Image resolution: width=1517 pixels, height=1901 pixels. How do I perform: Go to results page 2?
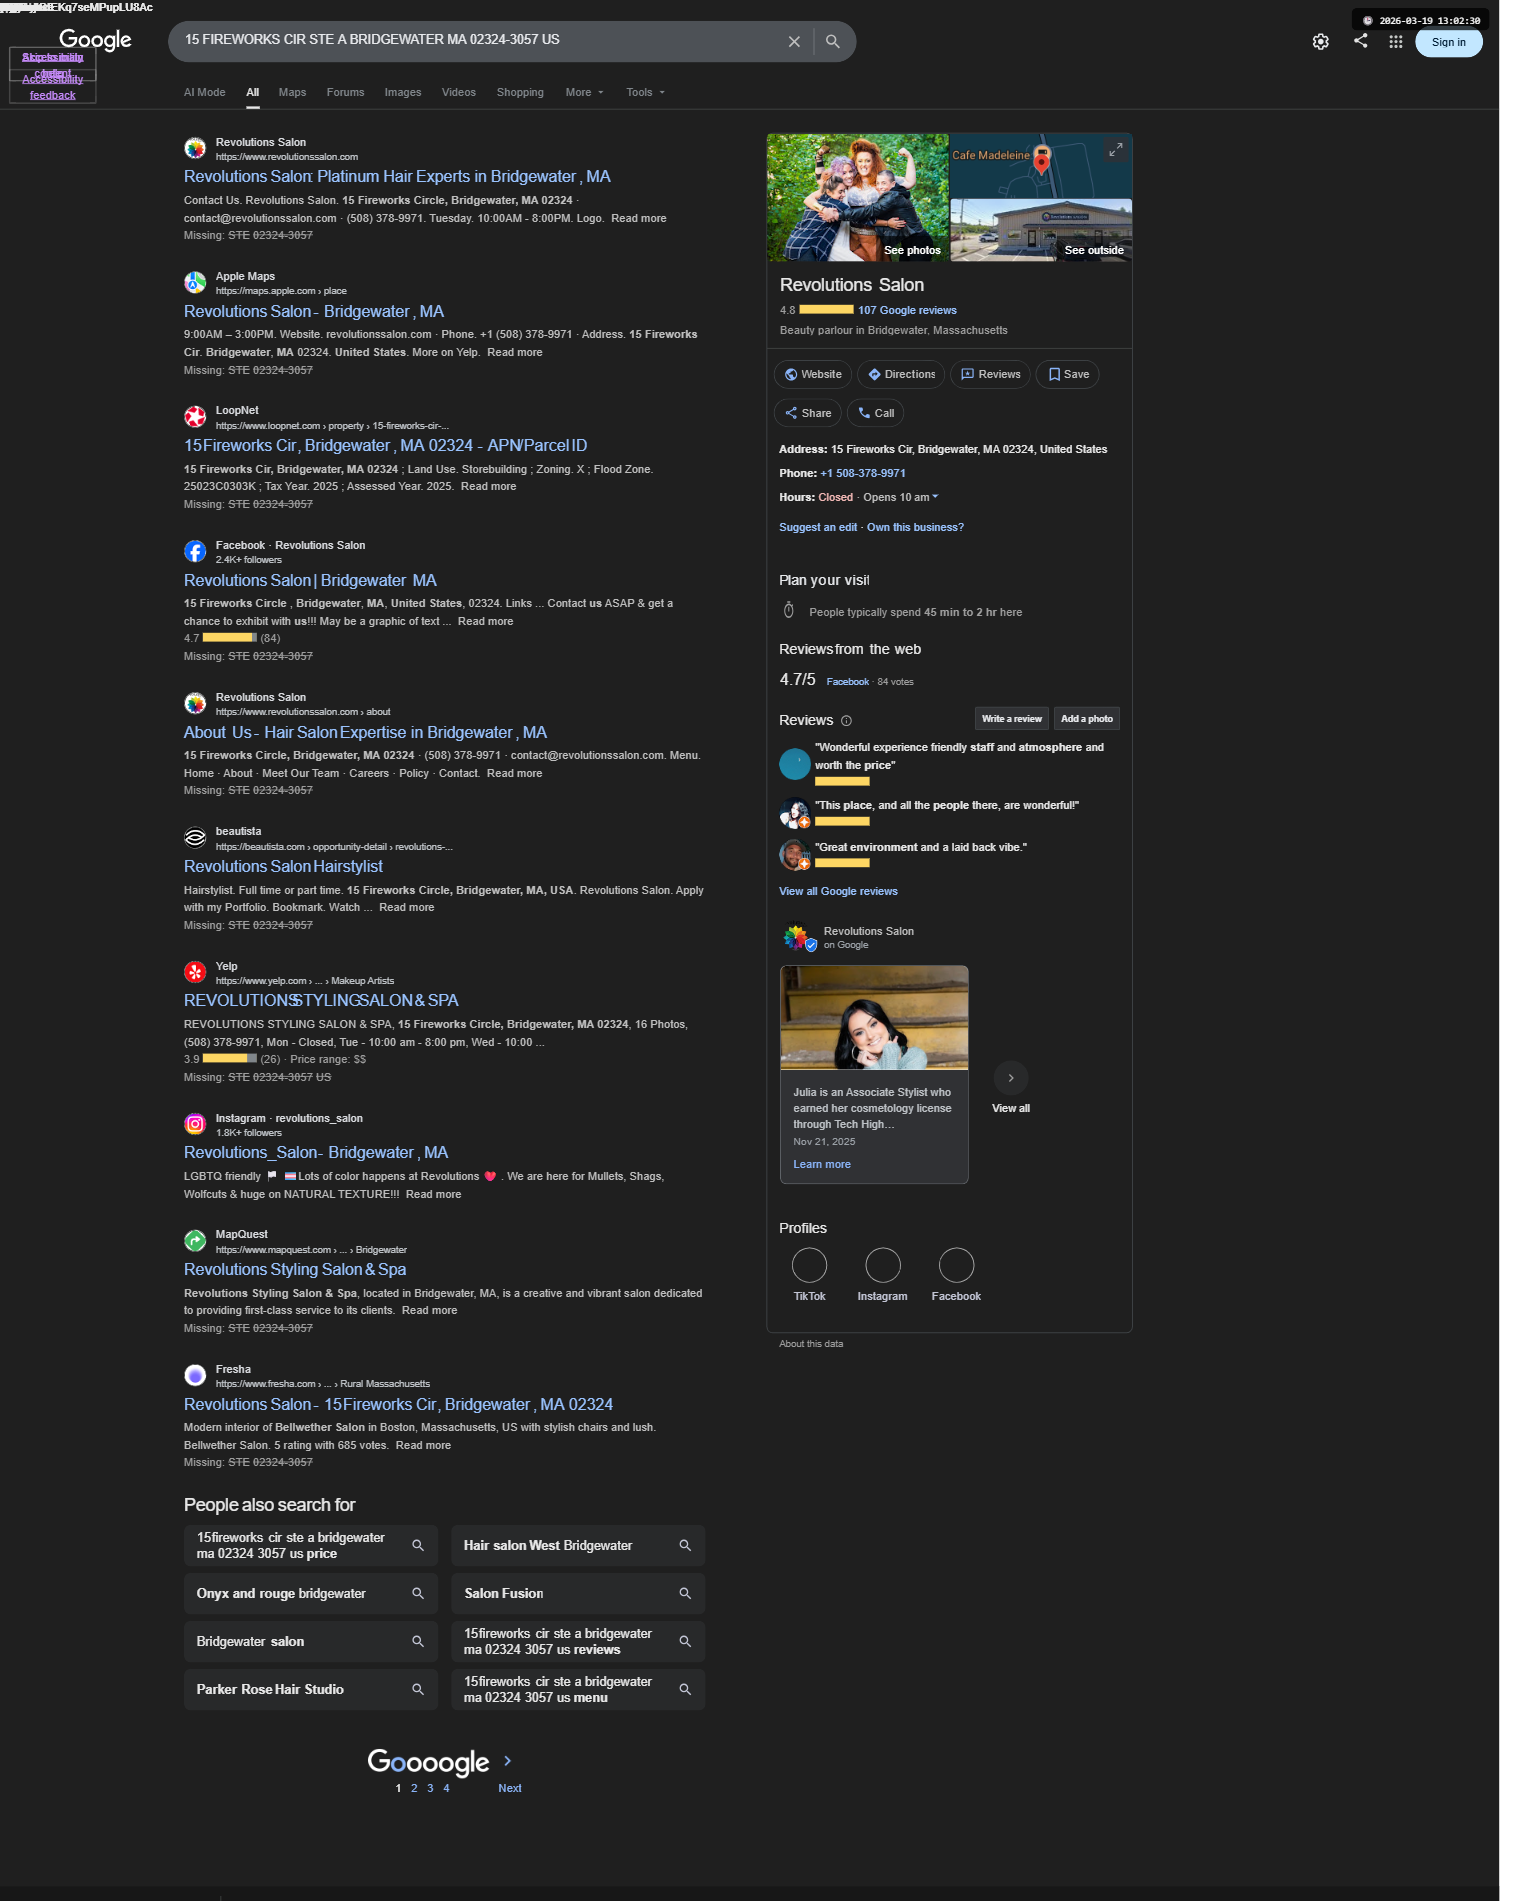(414, 1789)
